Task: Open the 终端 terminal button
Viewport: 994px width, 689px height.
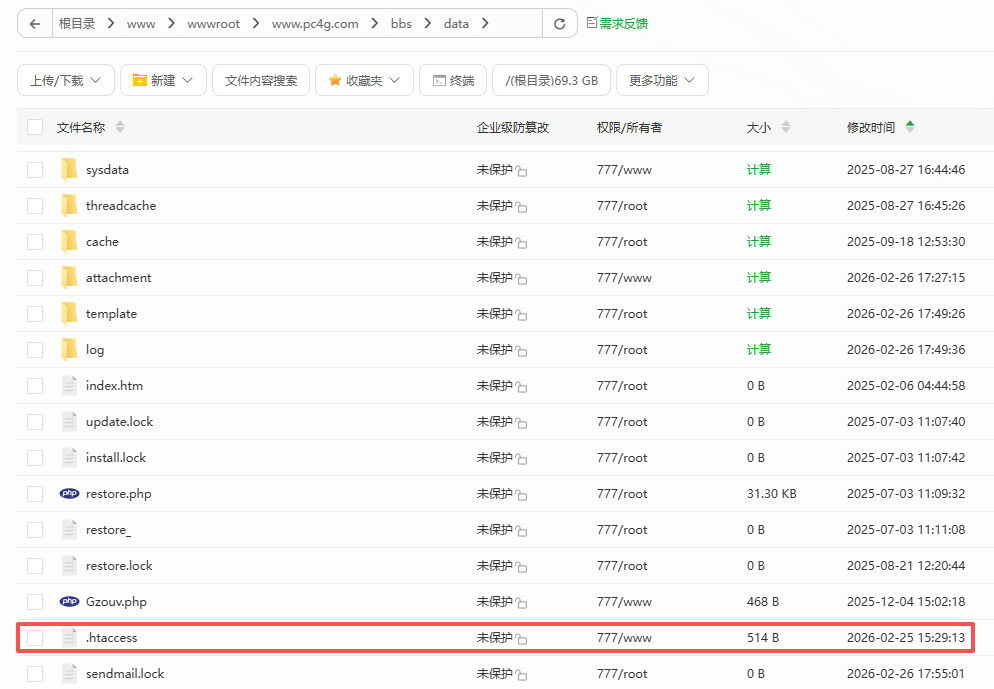Action: tap(452, 80)
